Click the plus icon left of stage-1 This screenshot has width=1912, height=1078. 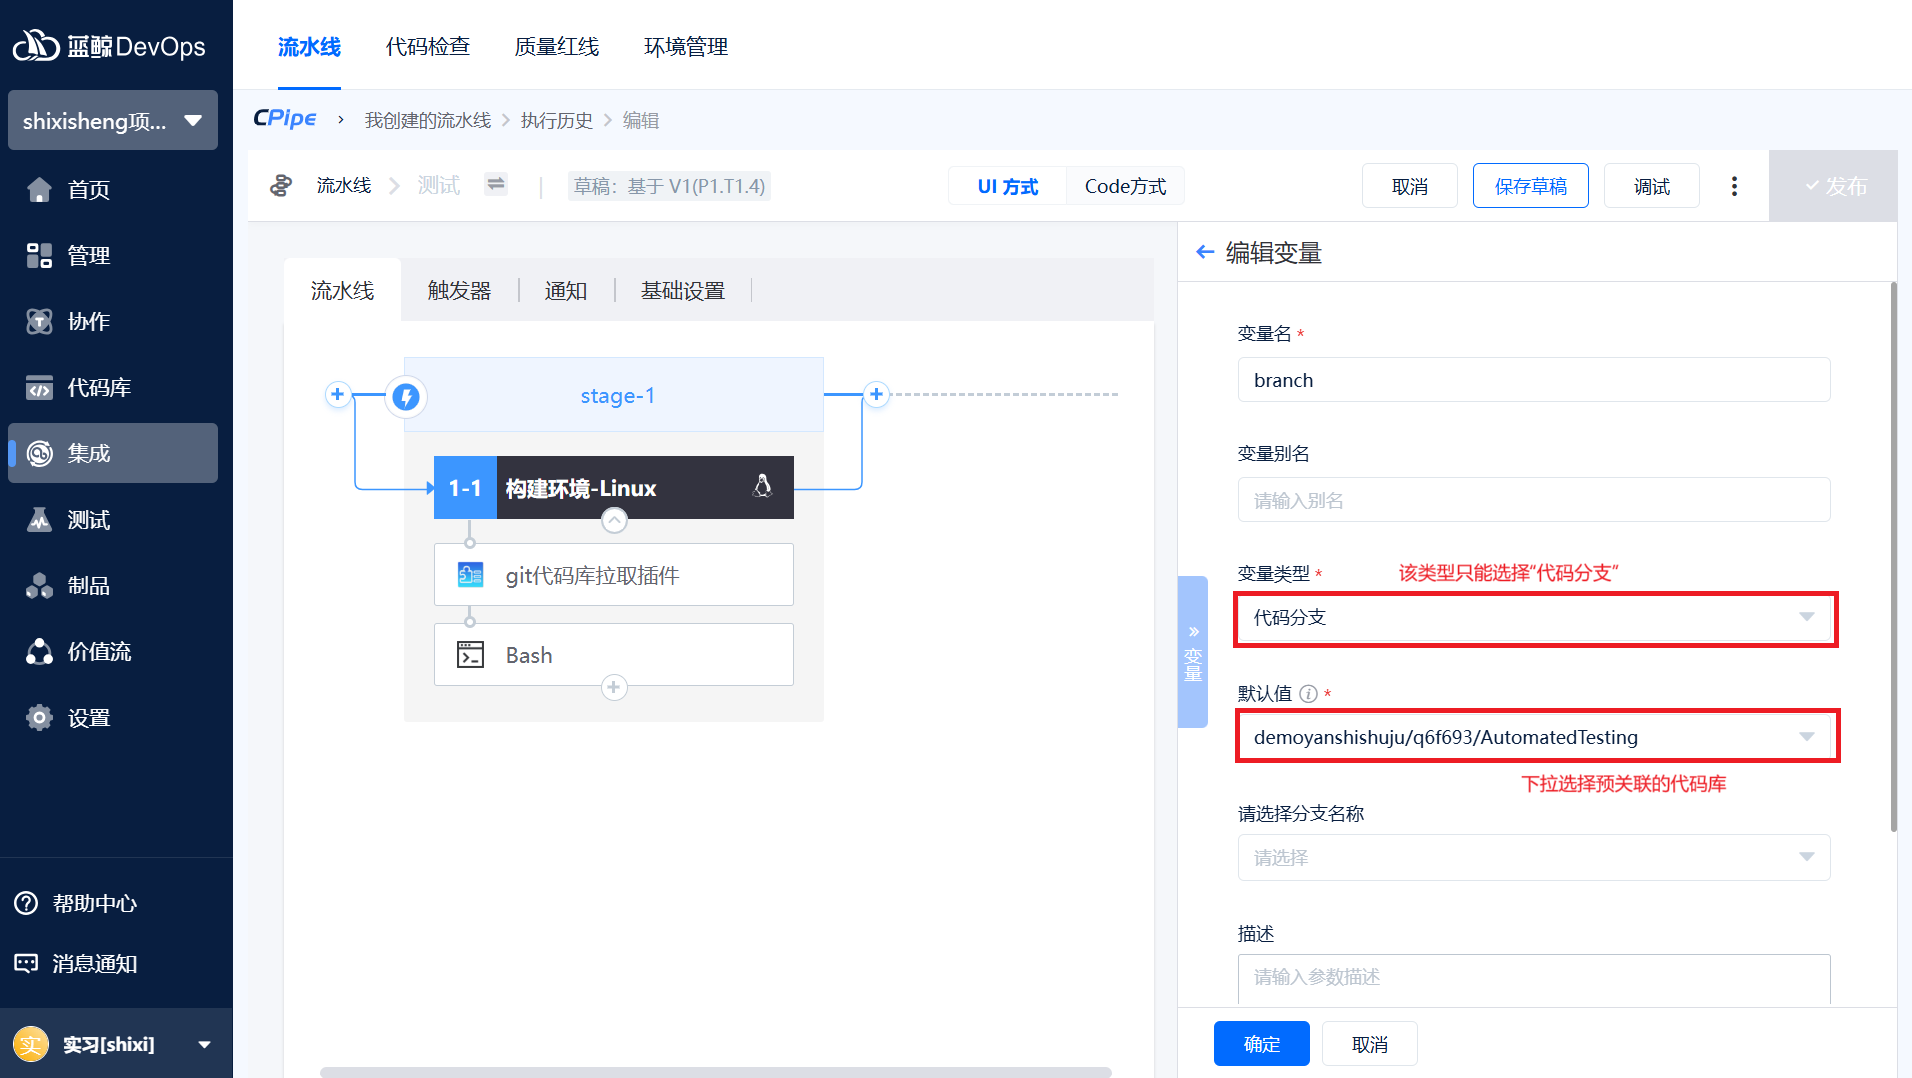pos(338,394)
